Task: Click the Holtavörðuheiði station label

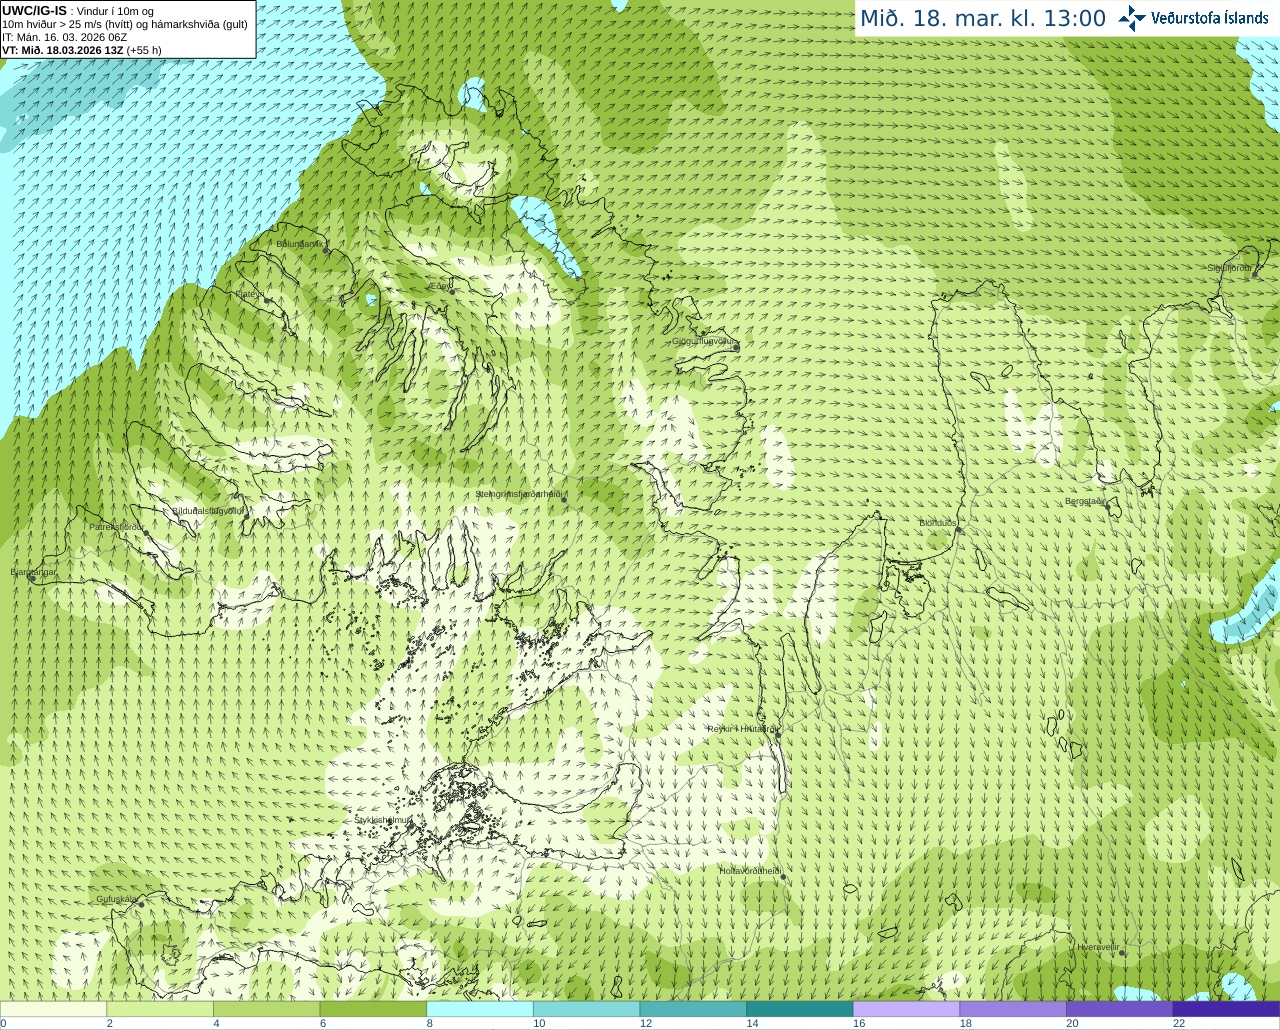Action: pyautogui.click(x=750, y=871)
